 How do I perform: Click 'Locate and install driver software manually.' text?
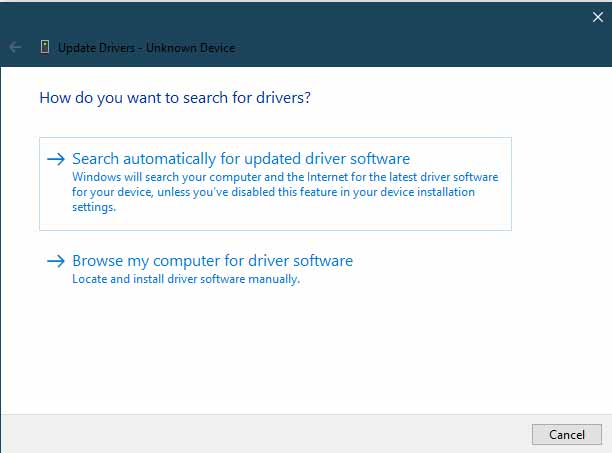(x=186, y=279)
